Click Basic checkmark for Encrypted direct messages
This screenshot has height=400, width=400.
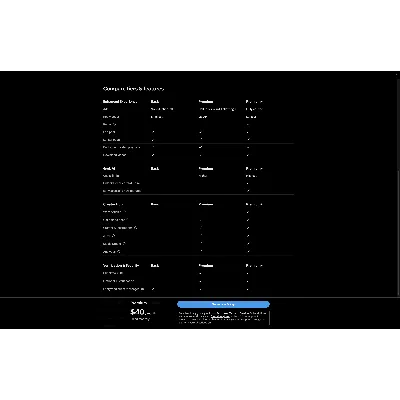coord(153,289)
